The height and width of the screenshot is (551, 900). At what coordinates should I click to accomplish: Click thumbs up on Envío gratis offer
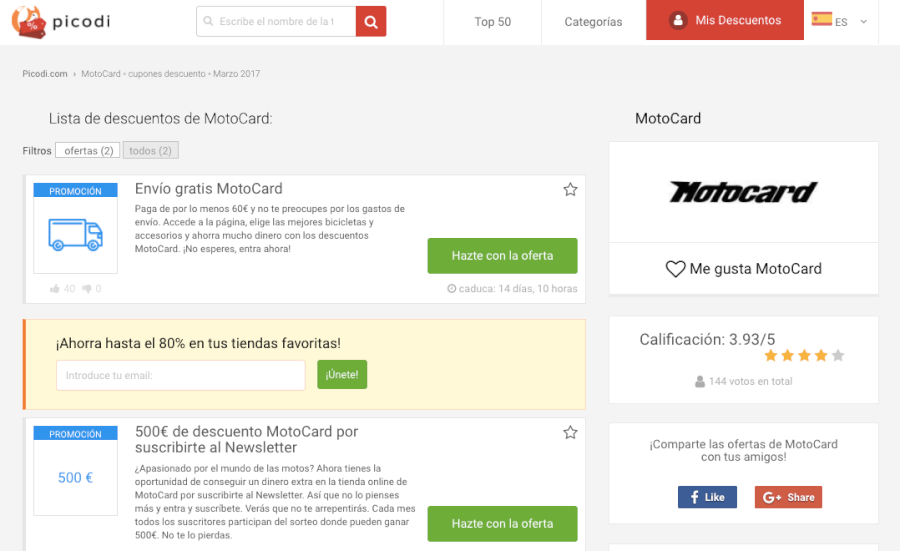(55, 289)
